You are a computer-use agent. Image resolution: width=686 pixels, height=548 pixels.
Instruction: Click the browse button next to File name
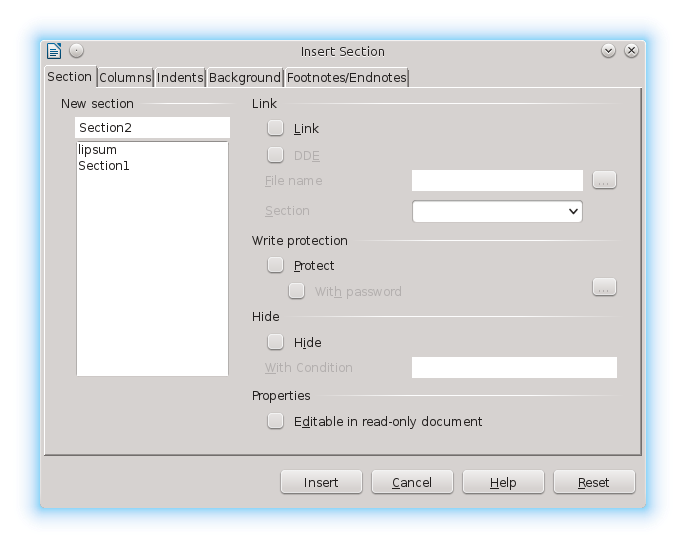604,180
